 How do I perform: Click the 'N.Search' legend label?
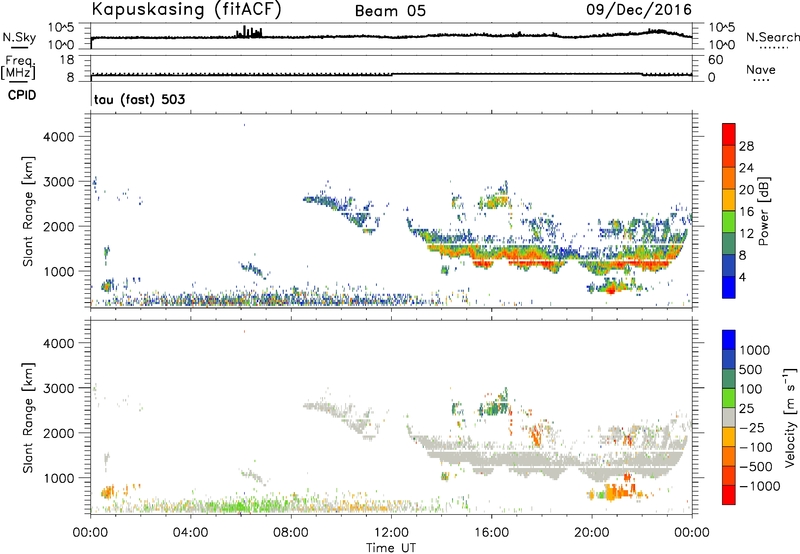773,37
